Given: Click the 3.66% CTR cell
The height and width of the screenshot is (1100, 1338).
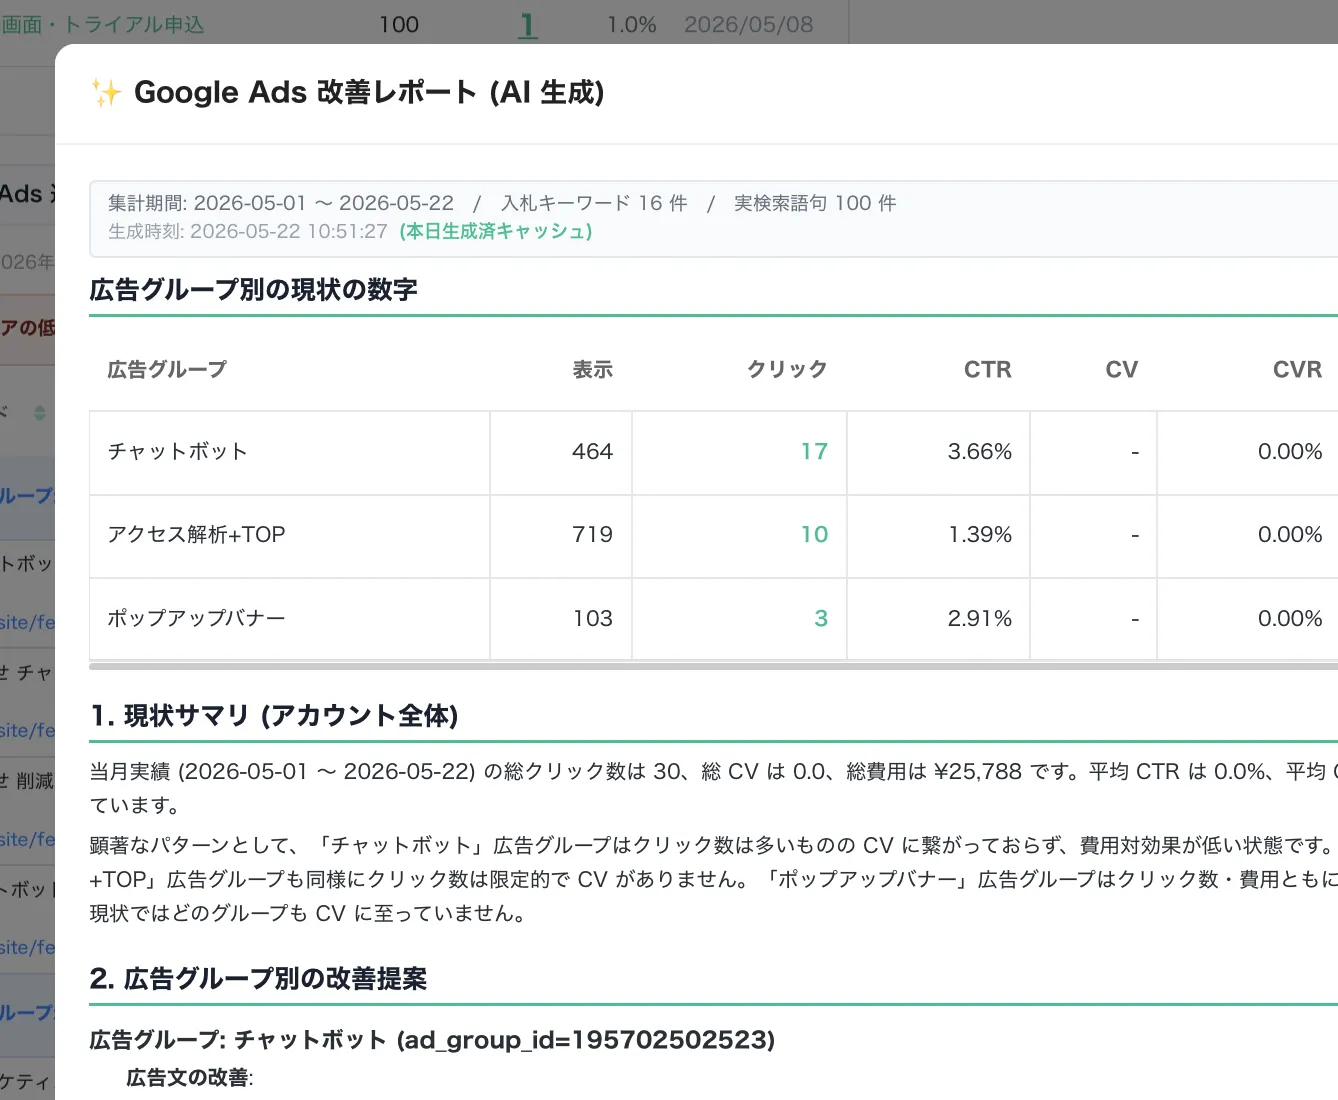Looking at the screenshot, I should click(939, 453).
